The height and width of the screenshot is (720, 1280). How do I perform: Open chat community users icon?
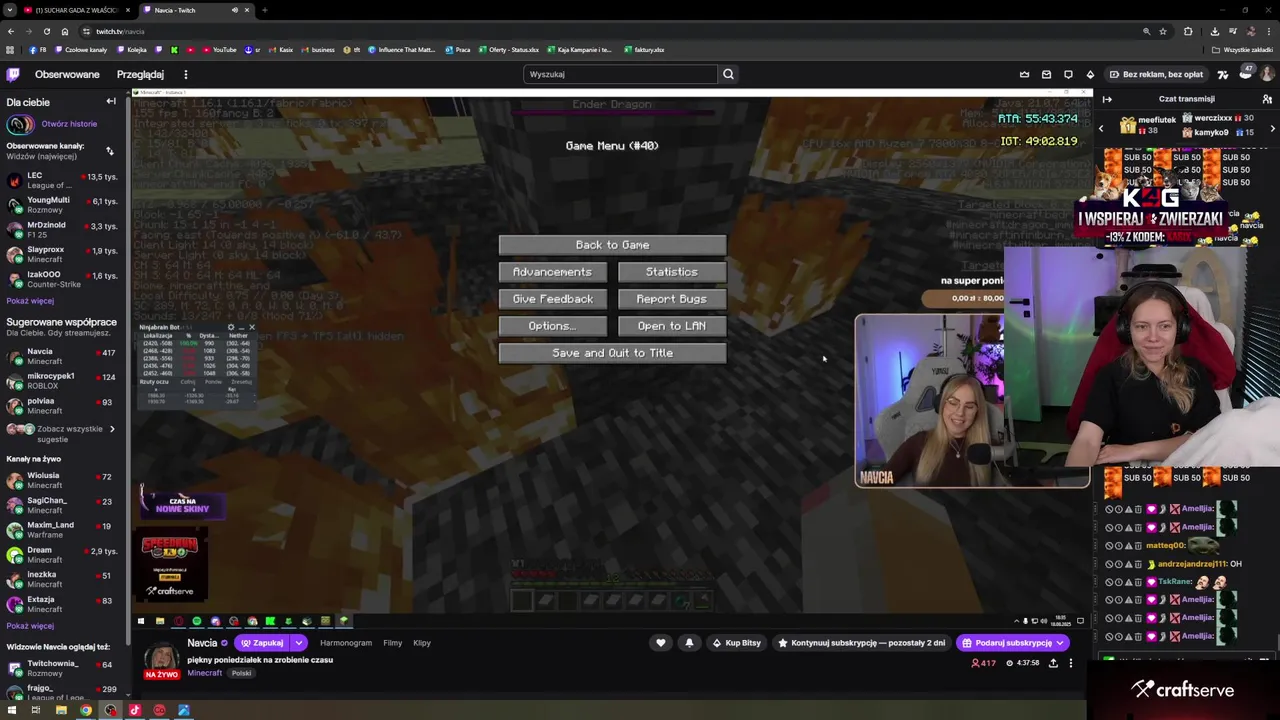pyautogui.click(x=1267, y=99)
